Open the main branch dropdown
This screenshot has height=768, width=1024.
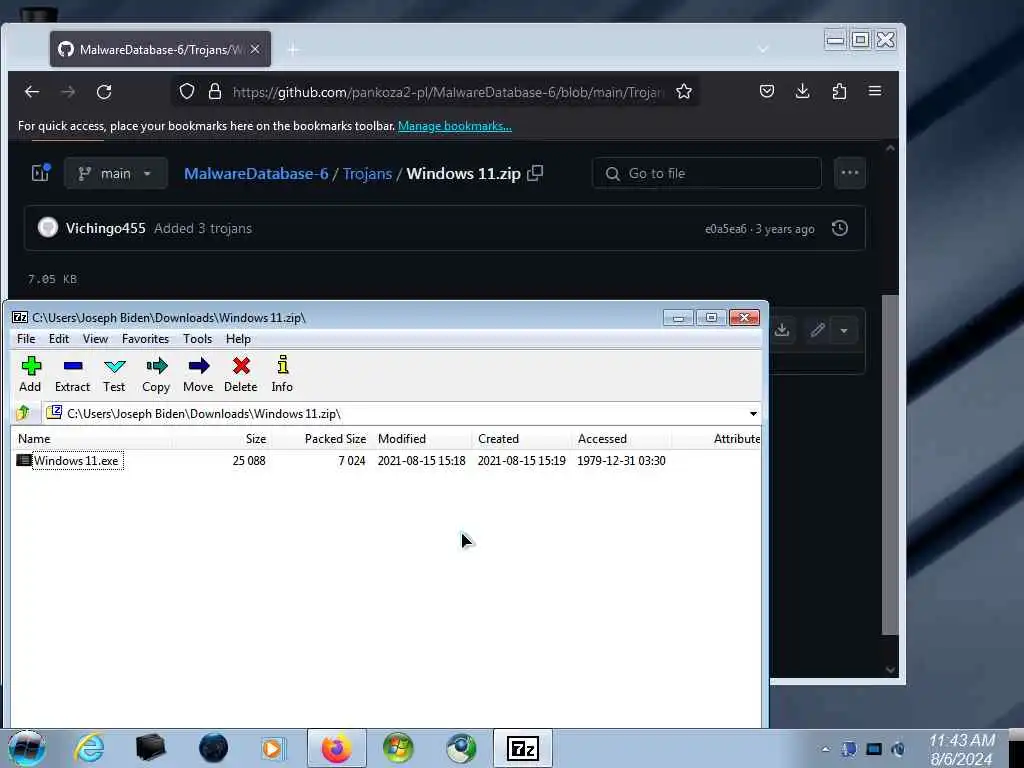point(116,173)
